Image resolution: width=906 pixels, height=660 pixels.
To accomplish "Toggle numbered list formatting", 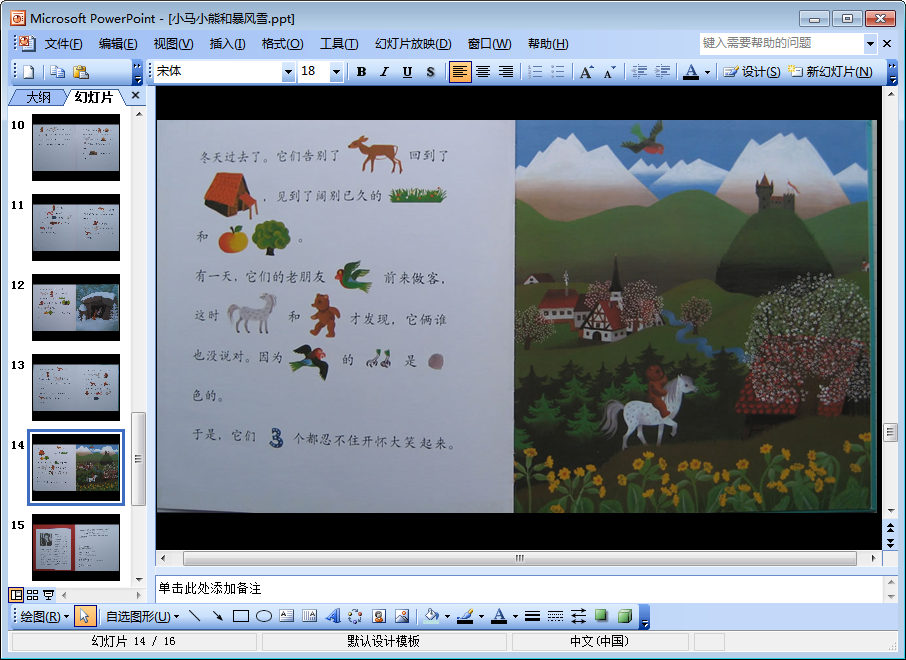I will [535, 72].
